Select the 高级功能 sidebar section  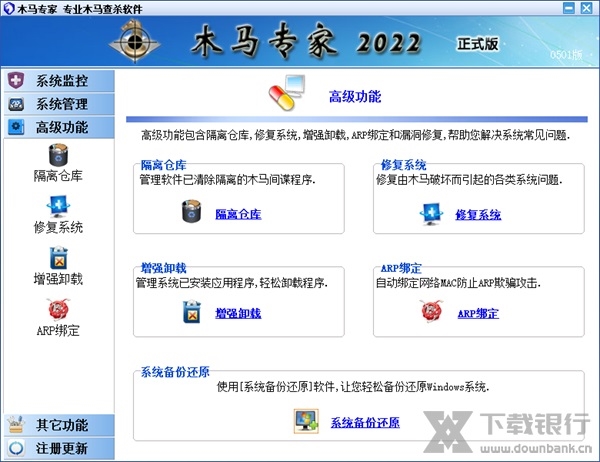[59, 127]
